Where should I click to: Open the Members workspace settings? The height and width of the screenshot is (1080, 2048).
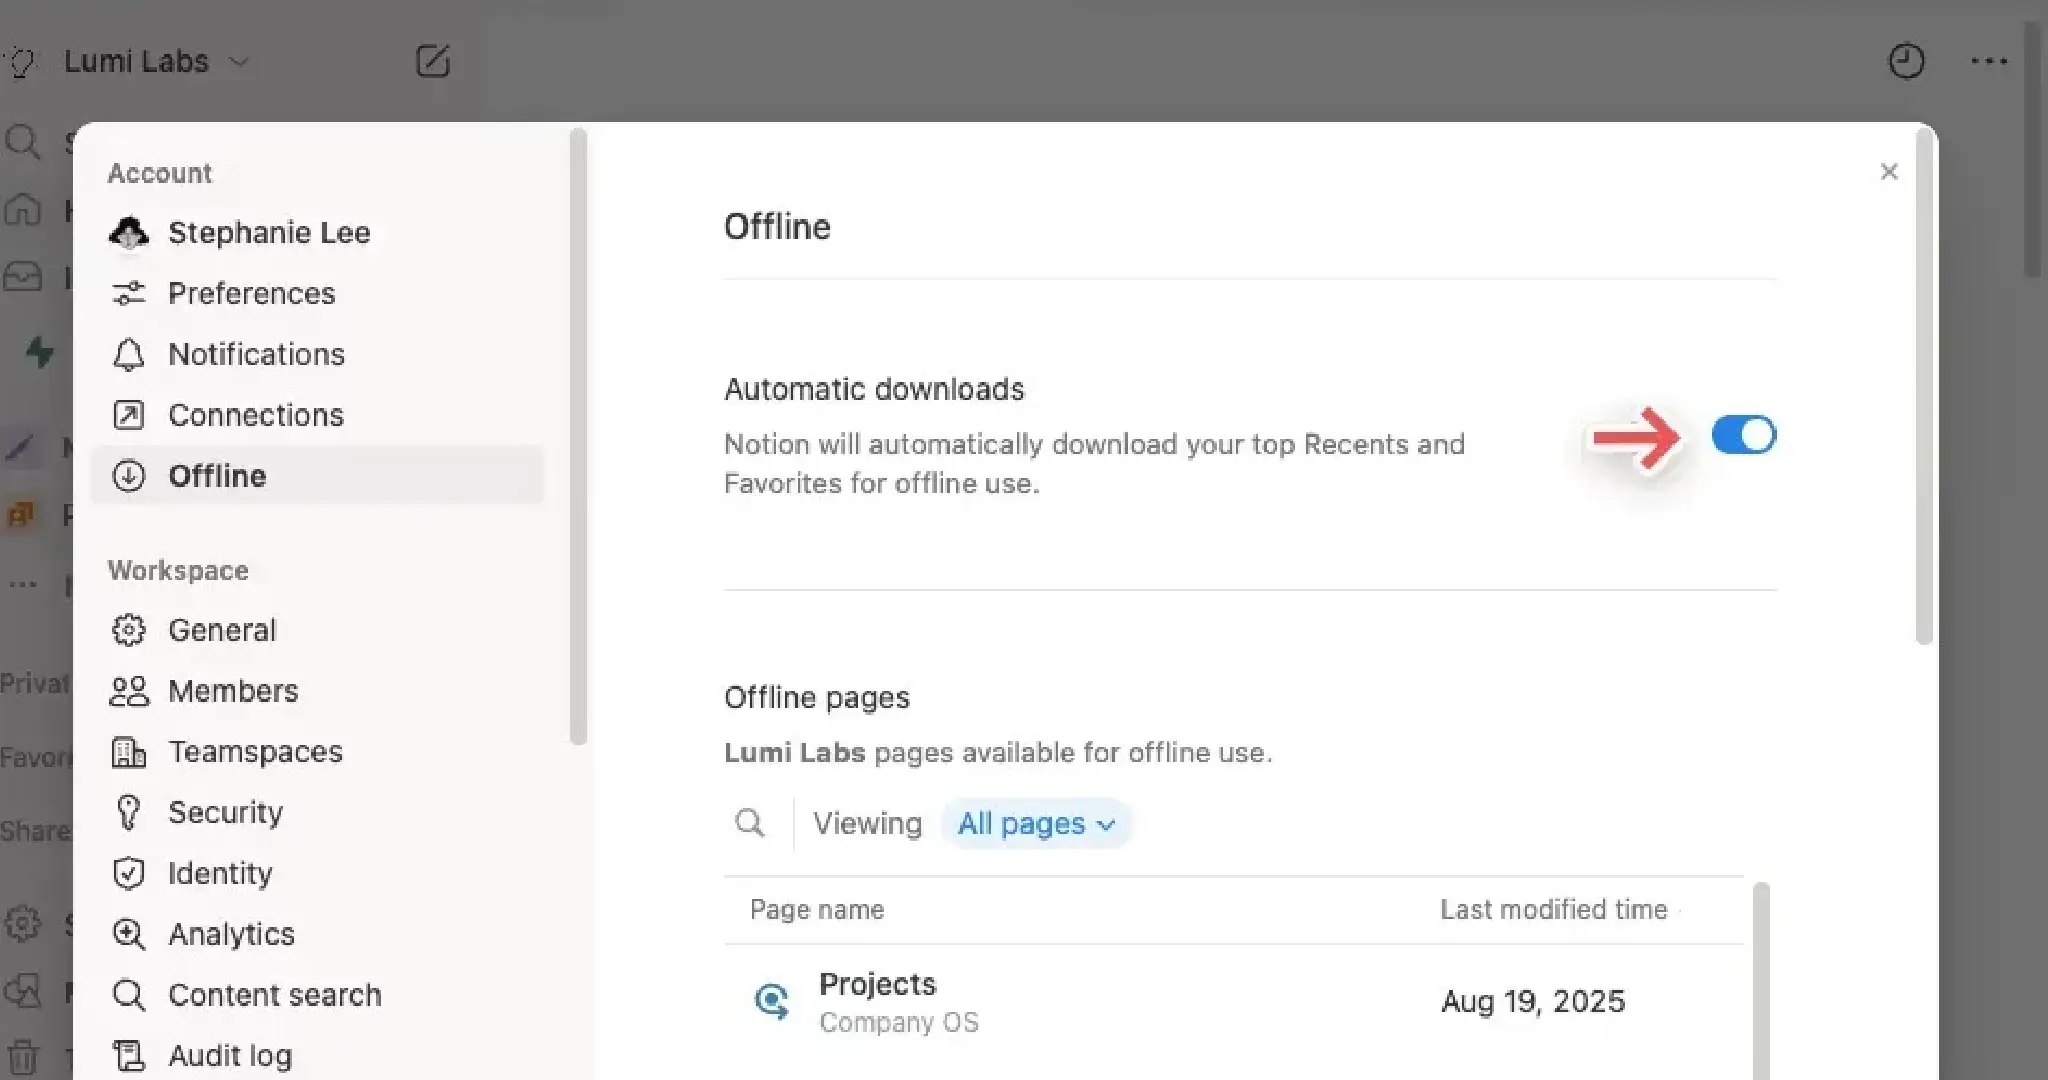point(232,691)
